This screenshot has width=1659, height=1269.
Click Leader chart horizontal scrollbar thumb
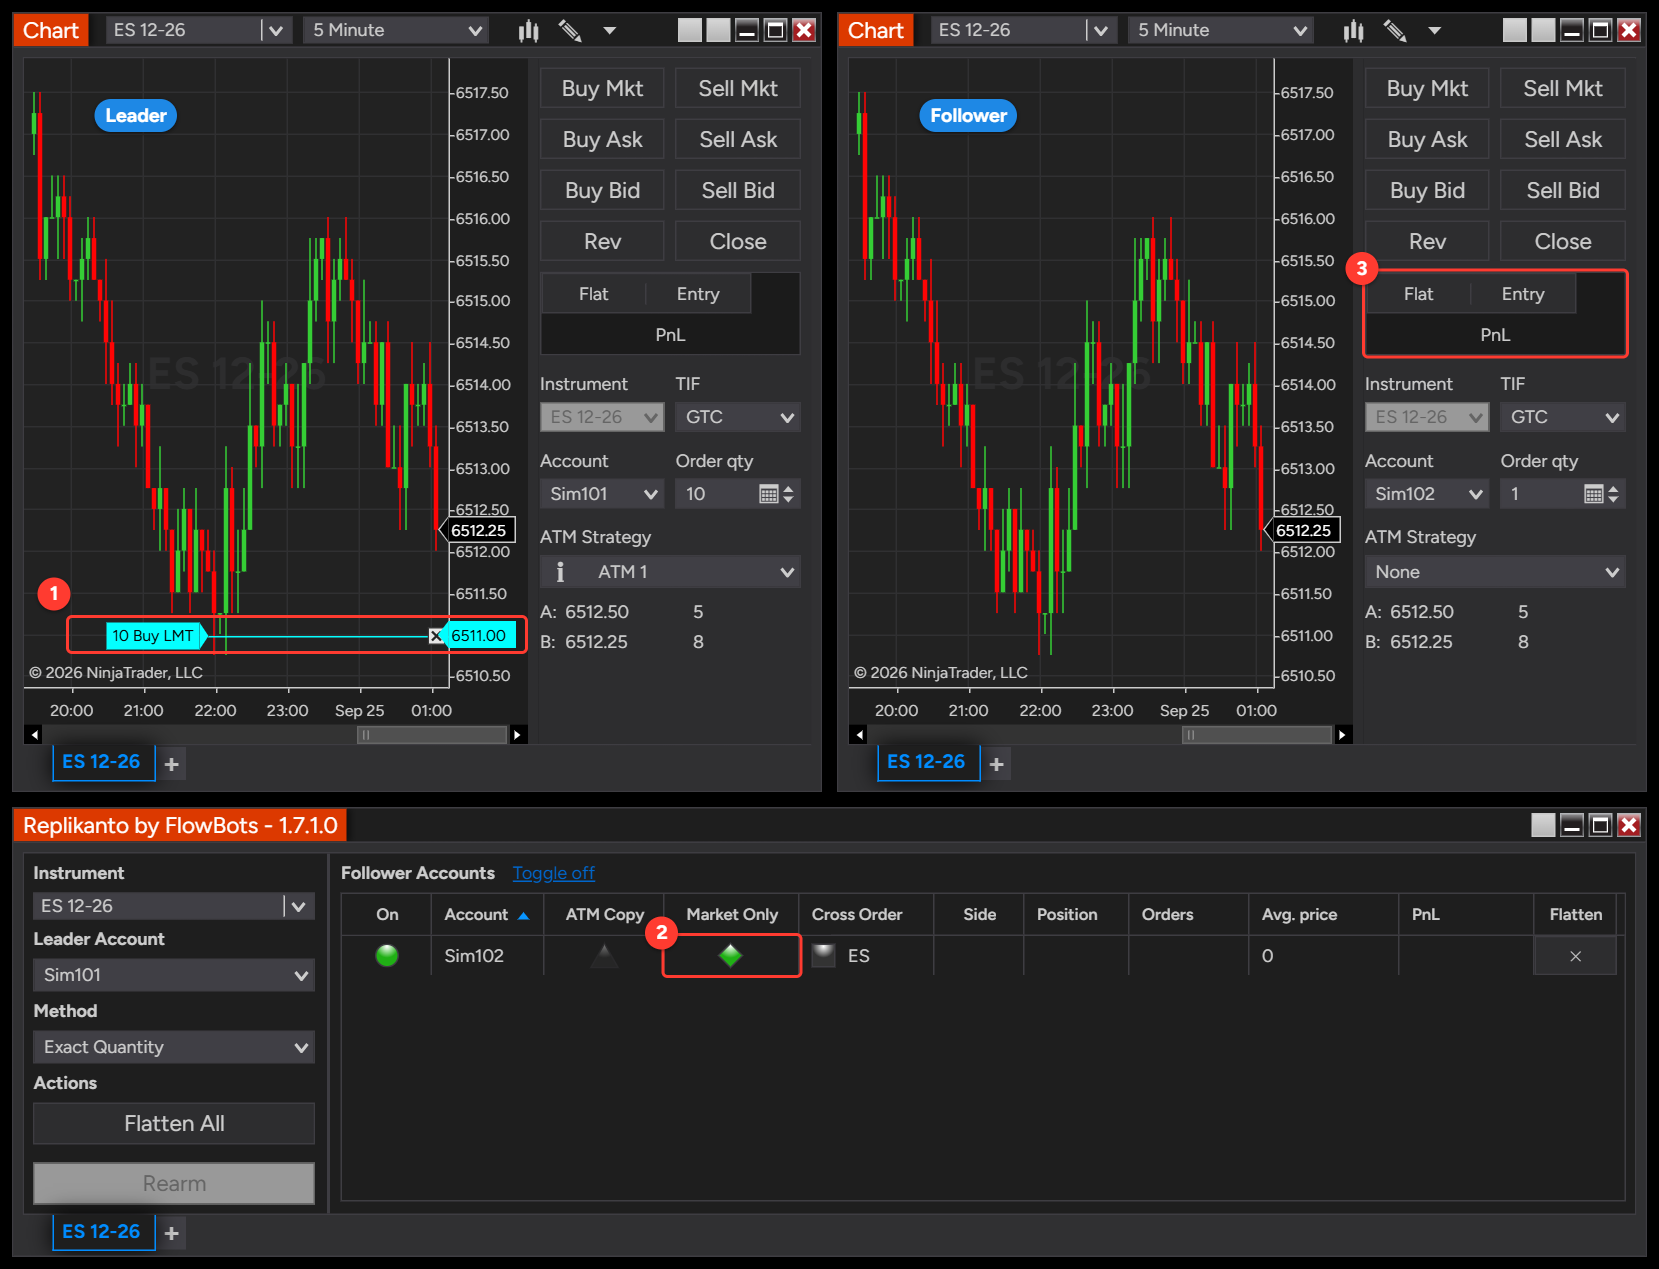coord(433,735)
